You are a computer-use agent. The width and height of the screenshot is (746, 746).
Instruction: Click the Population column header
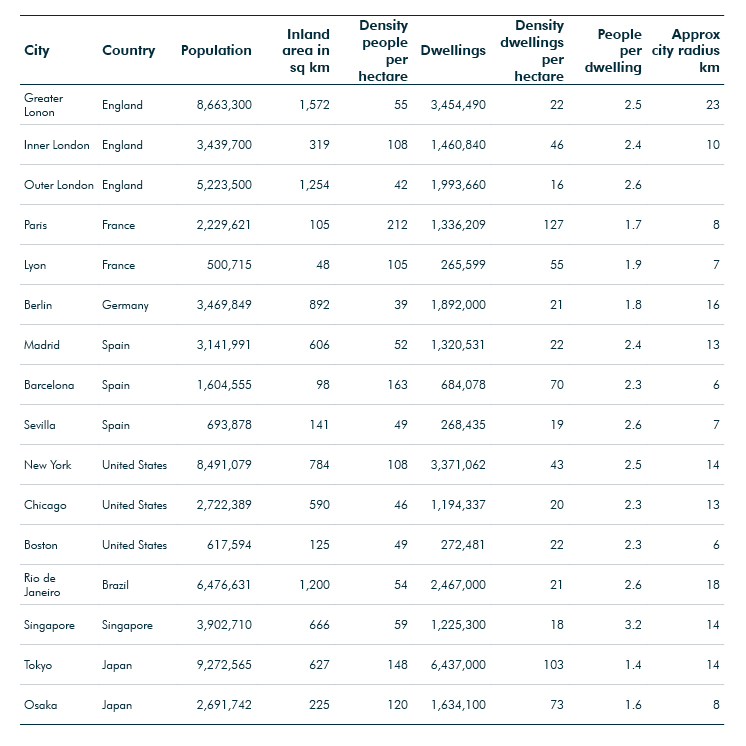[x=216, y=50]
